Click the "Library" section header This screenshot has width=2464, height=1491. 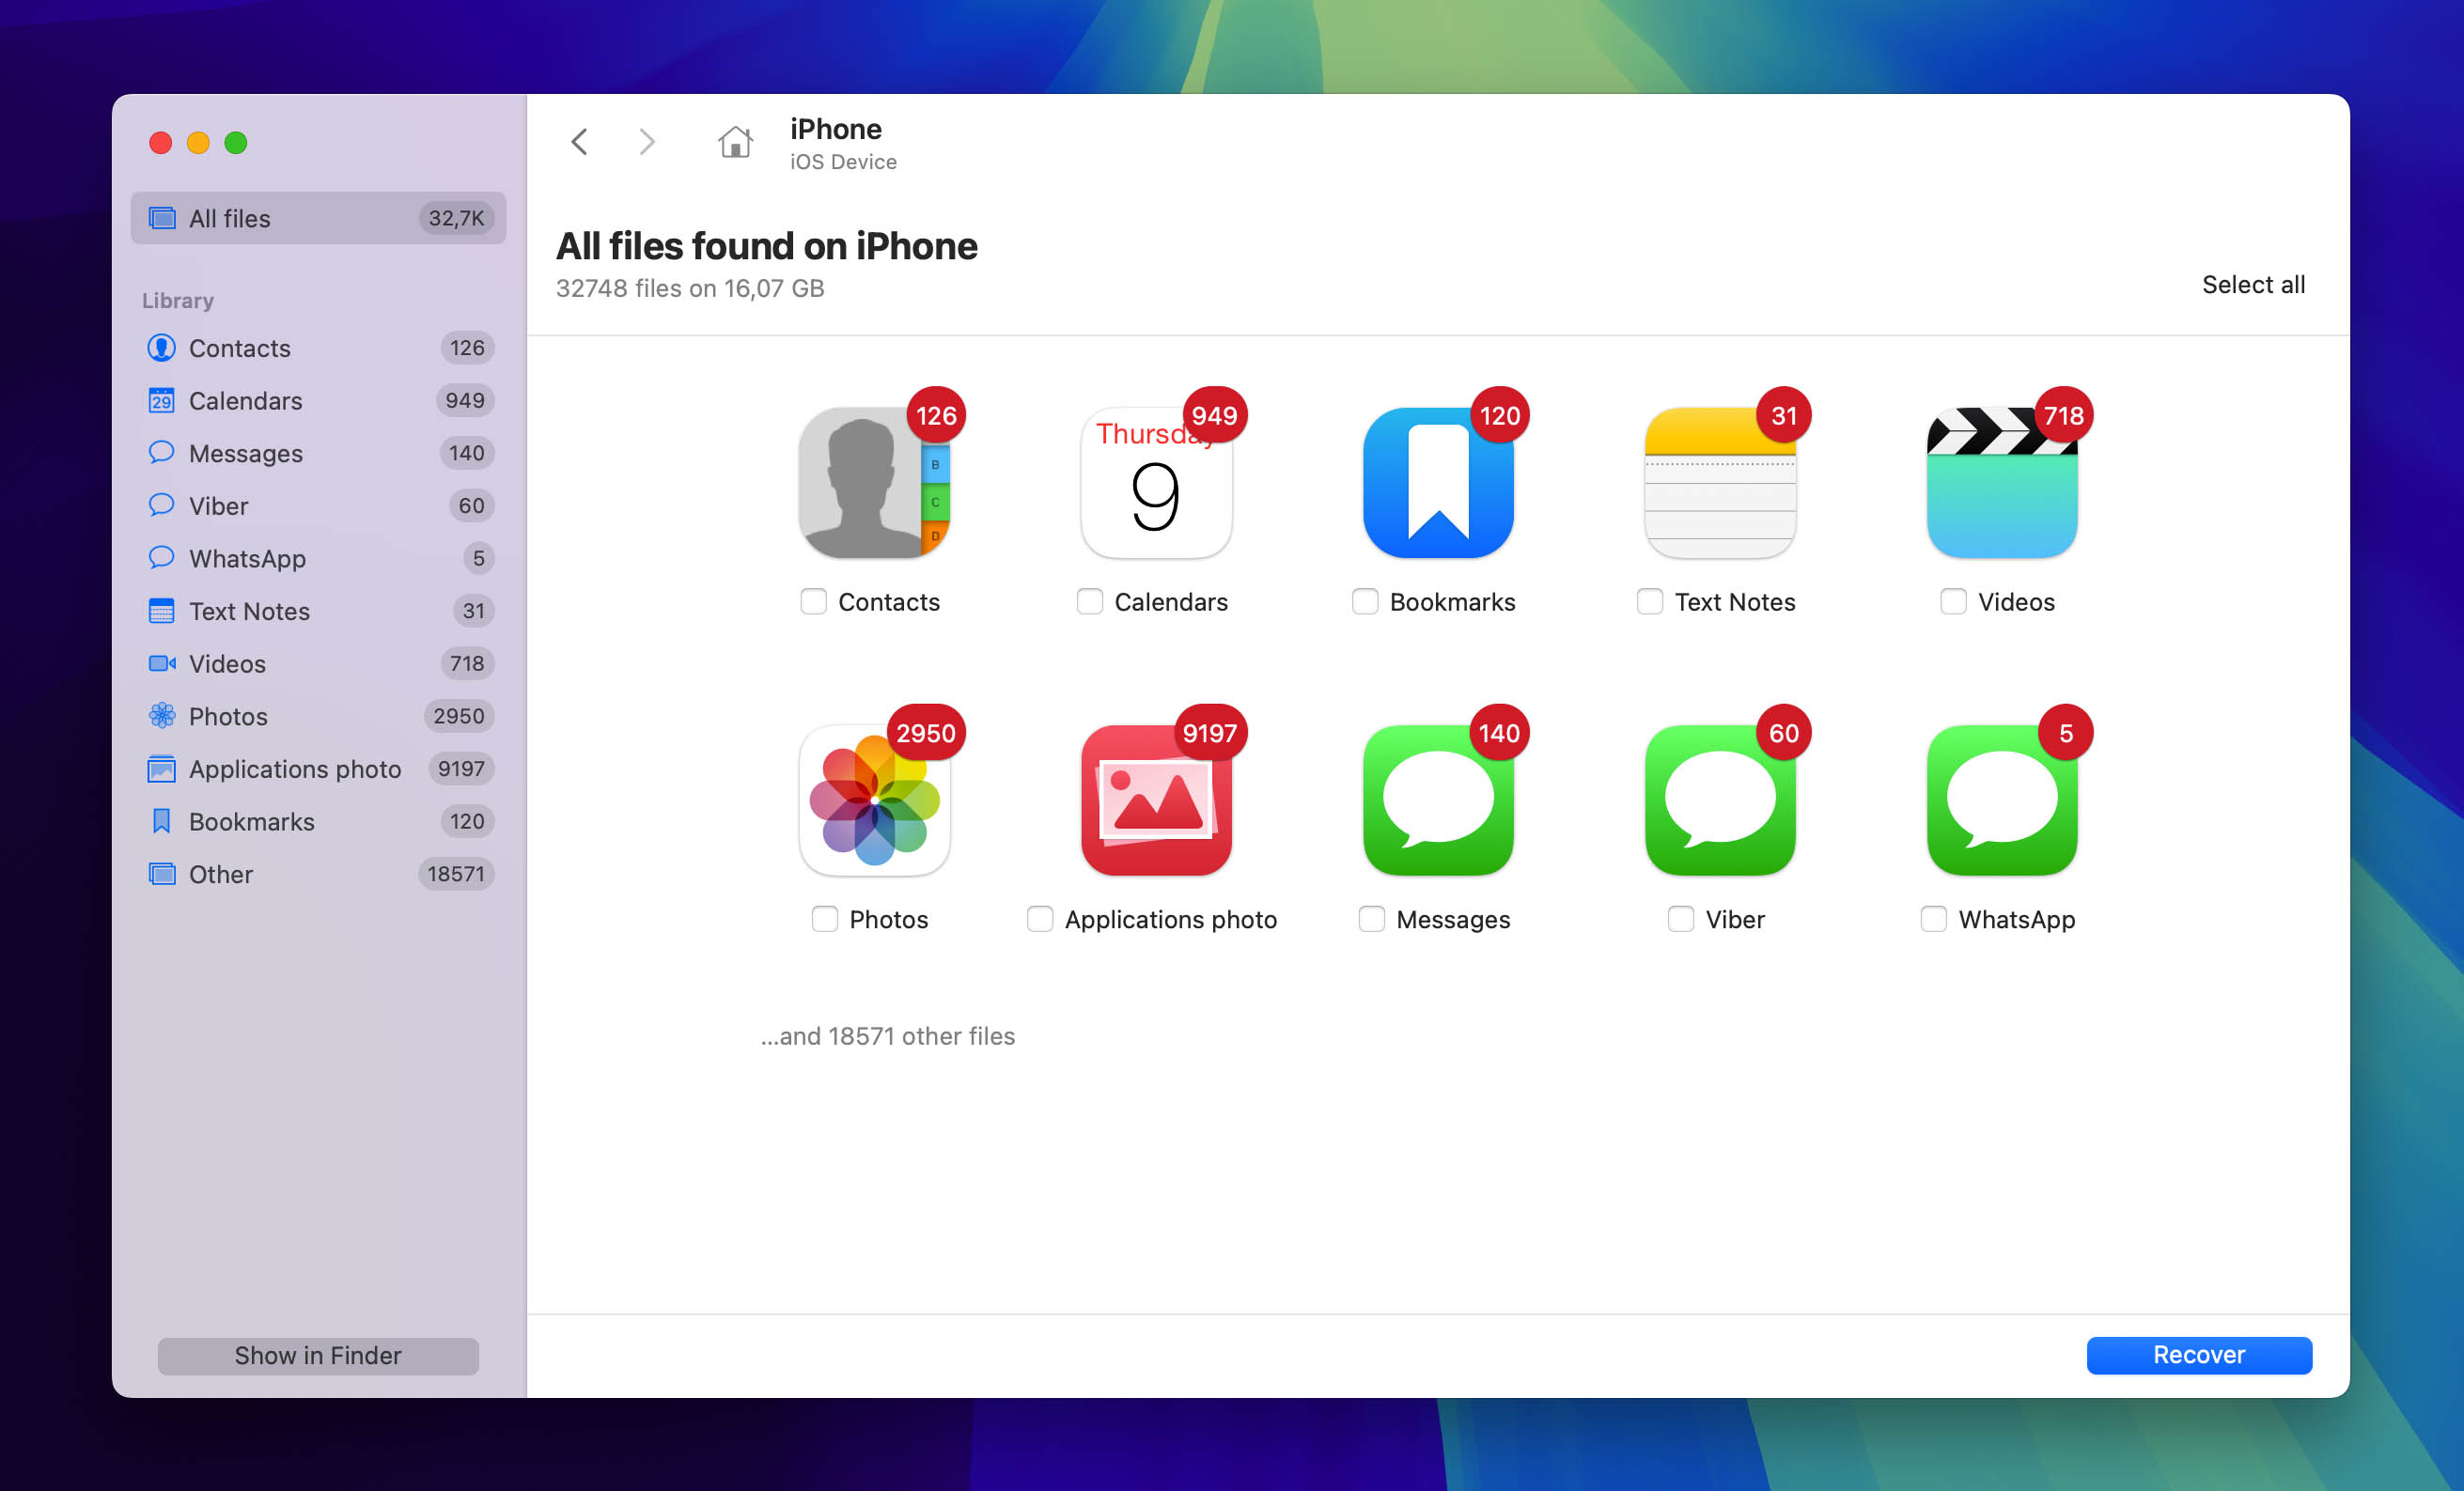coord(178,301)
